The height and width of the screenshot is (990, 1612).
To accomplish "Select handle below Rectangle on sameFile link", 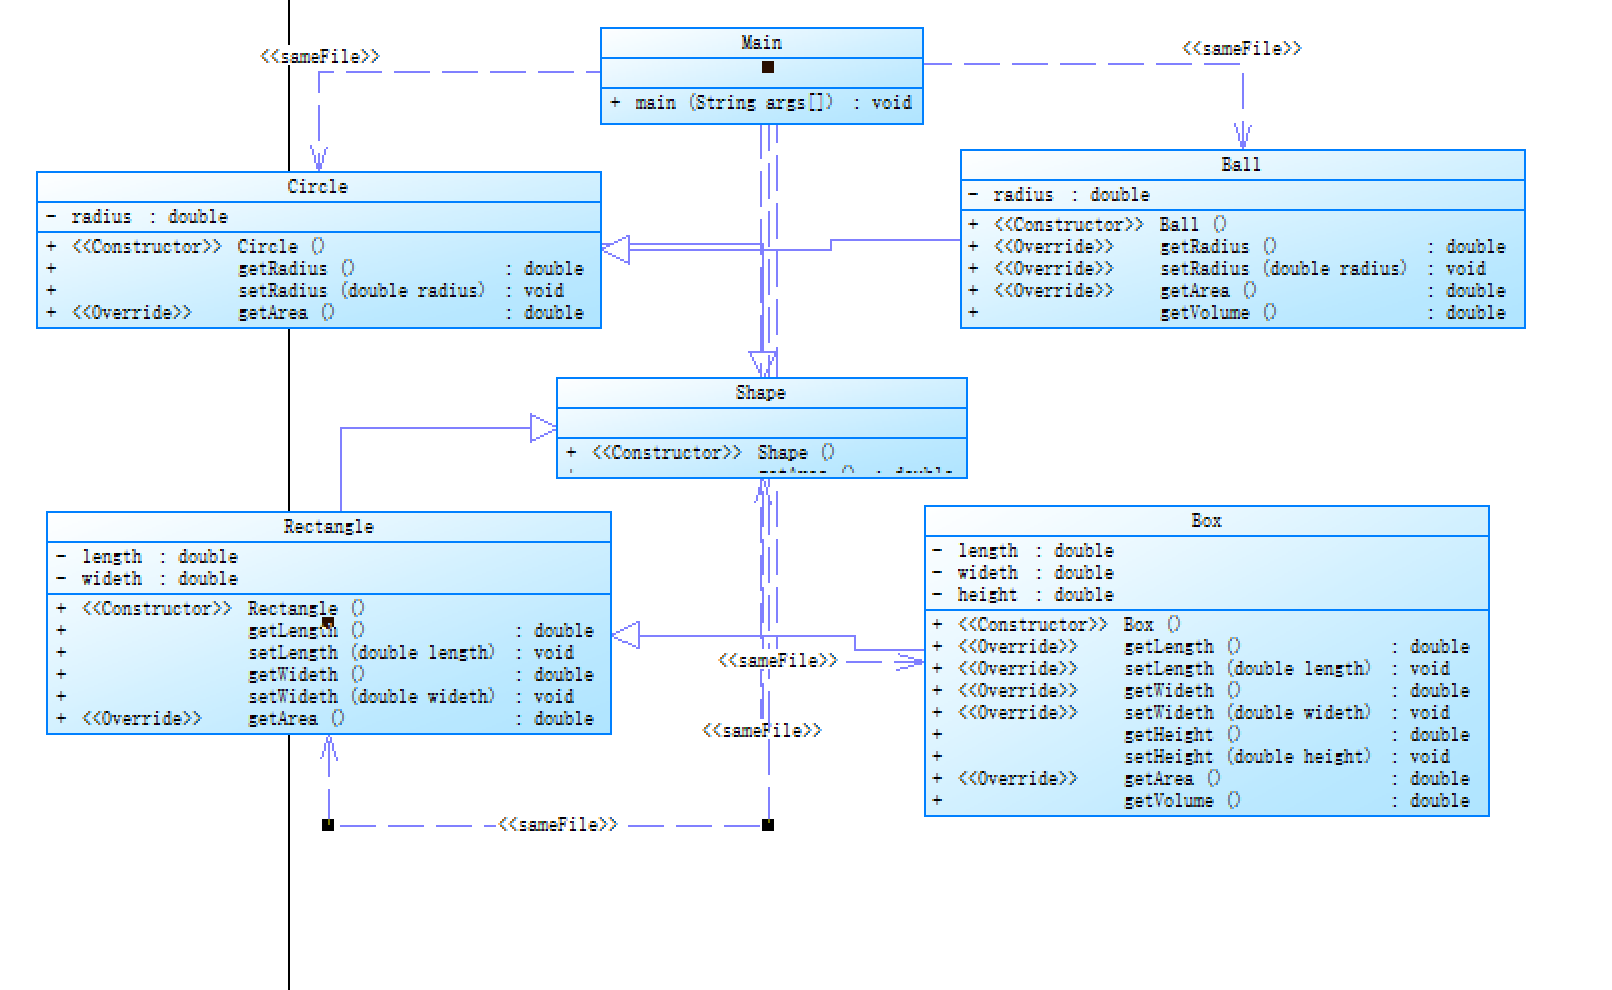I will (328, 825).
